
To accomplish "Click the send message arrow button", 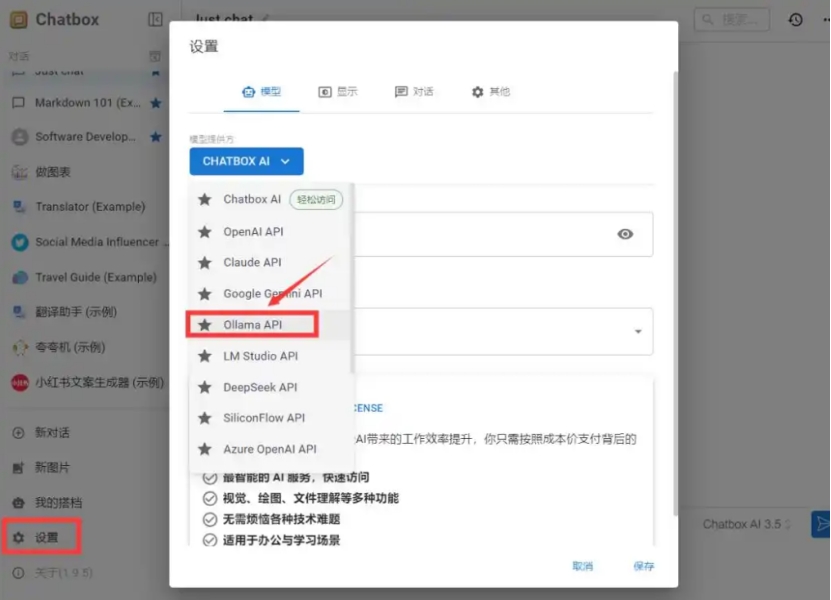I will tap(821, 524).
